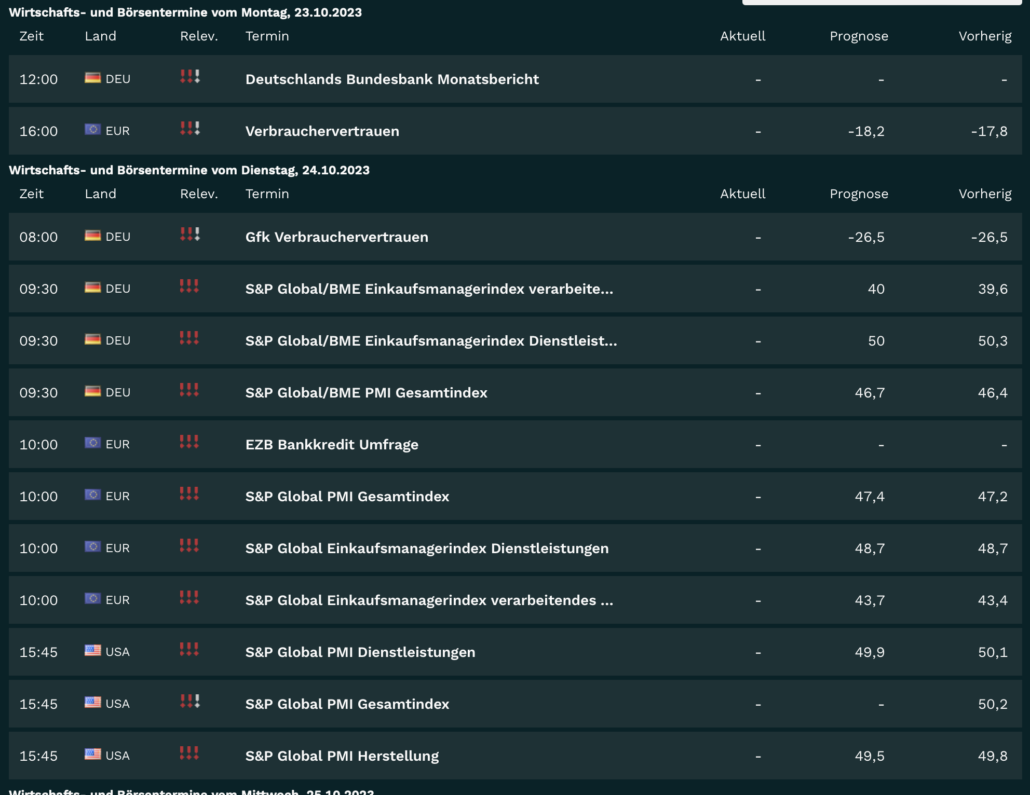Click the relevance icon for USA PMI Dienstleistungen

[189, 649]
